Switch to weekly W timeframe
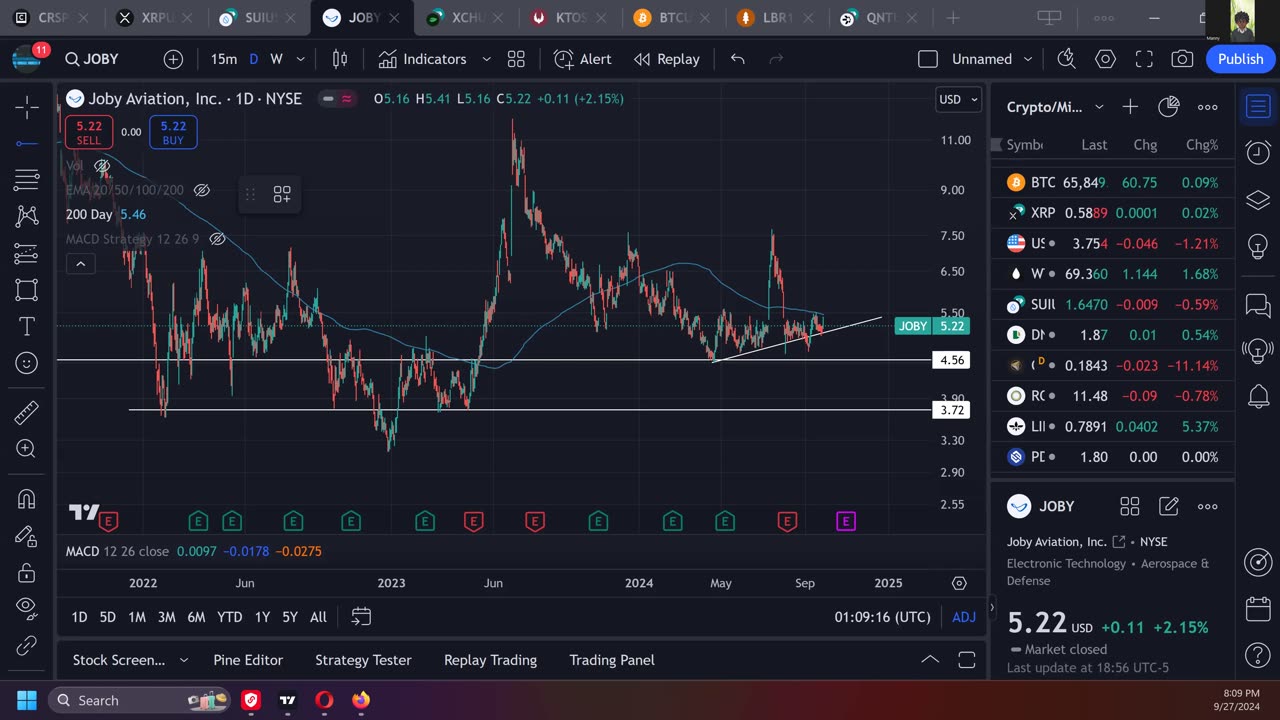 click(x=276, y=59)
